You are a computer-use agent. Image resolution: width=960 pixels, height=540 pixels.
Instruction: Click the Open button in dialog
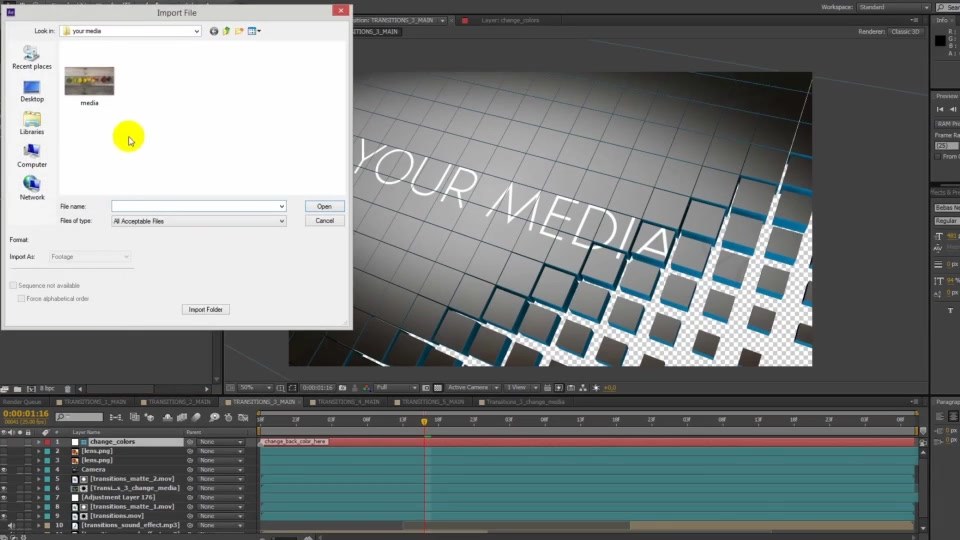324,206
